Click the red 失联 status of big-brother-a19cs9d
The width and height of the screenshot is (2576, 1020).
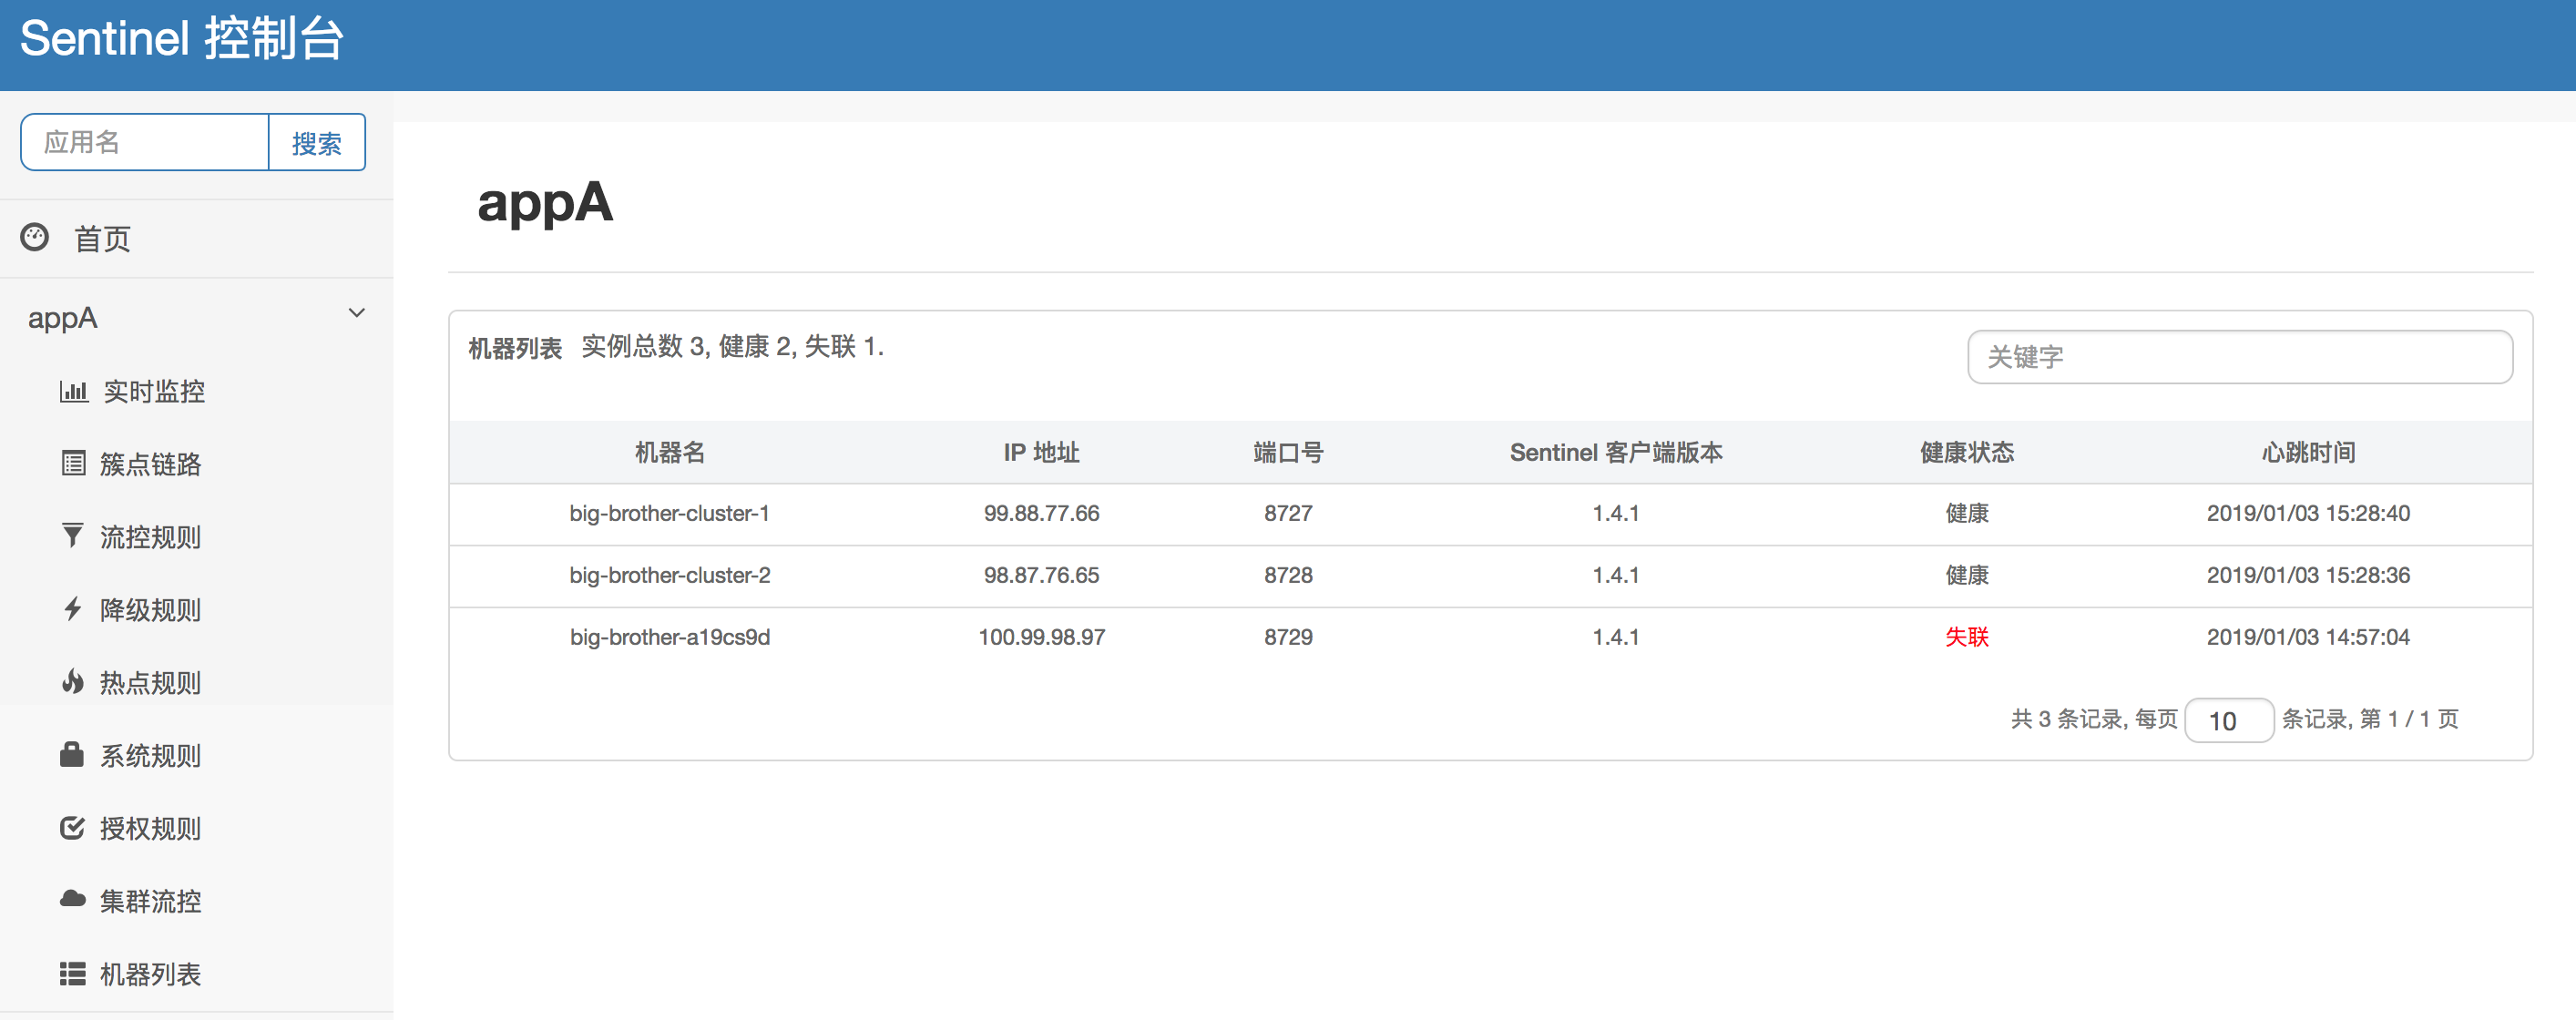click(x=1966, y=637)
